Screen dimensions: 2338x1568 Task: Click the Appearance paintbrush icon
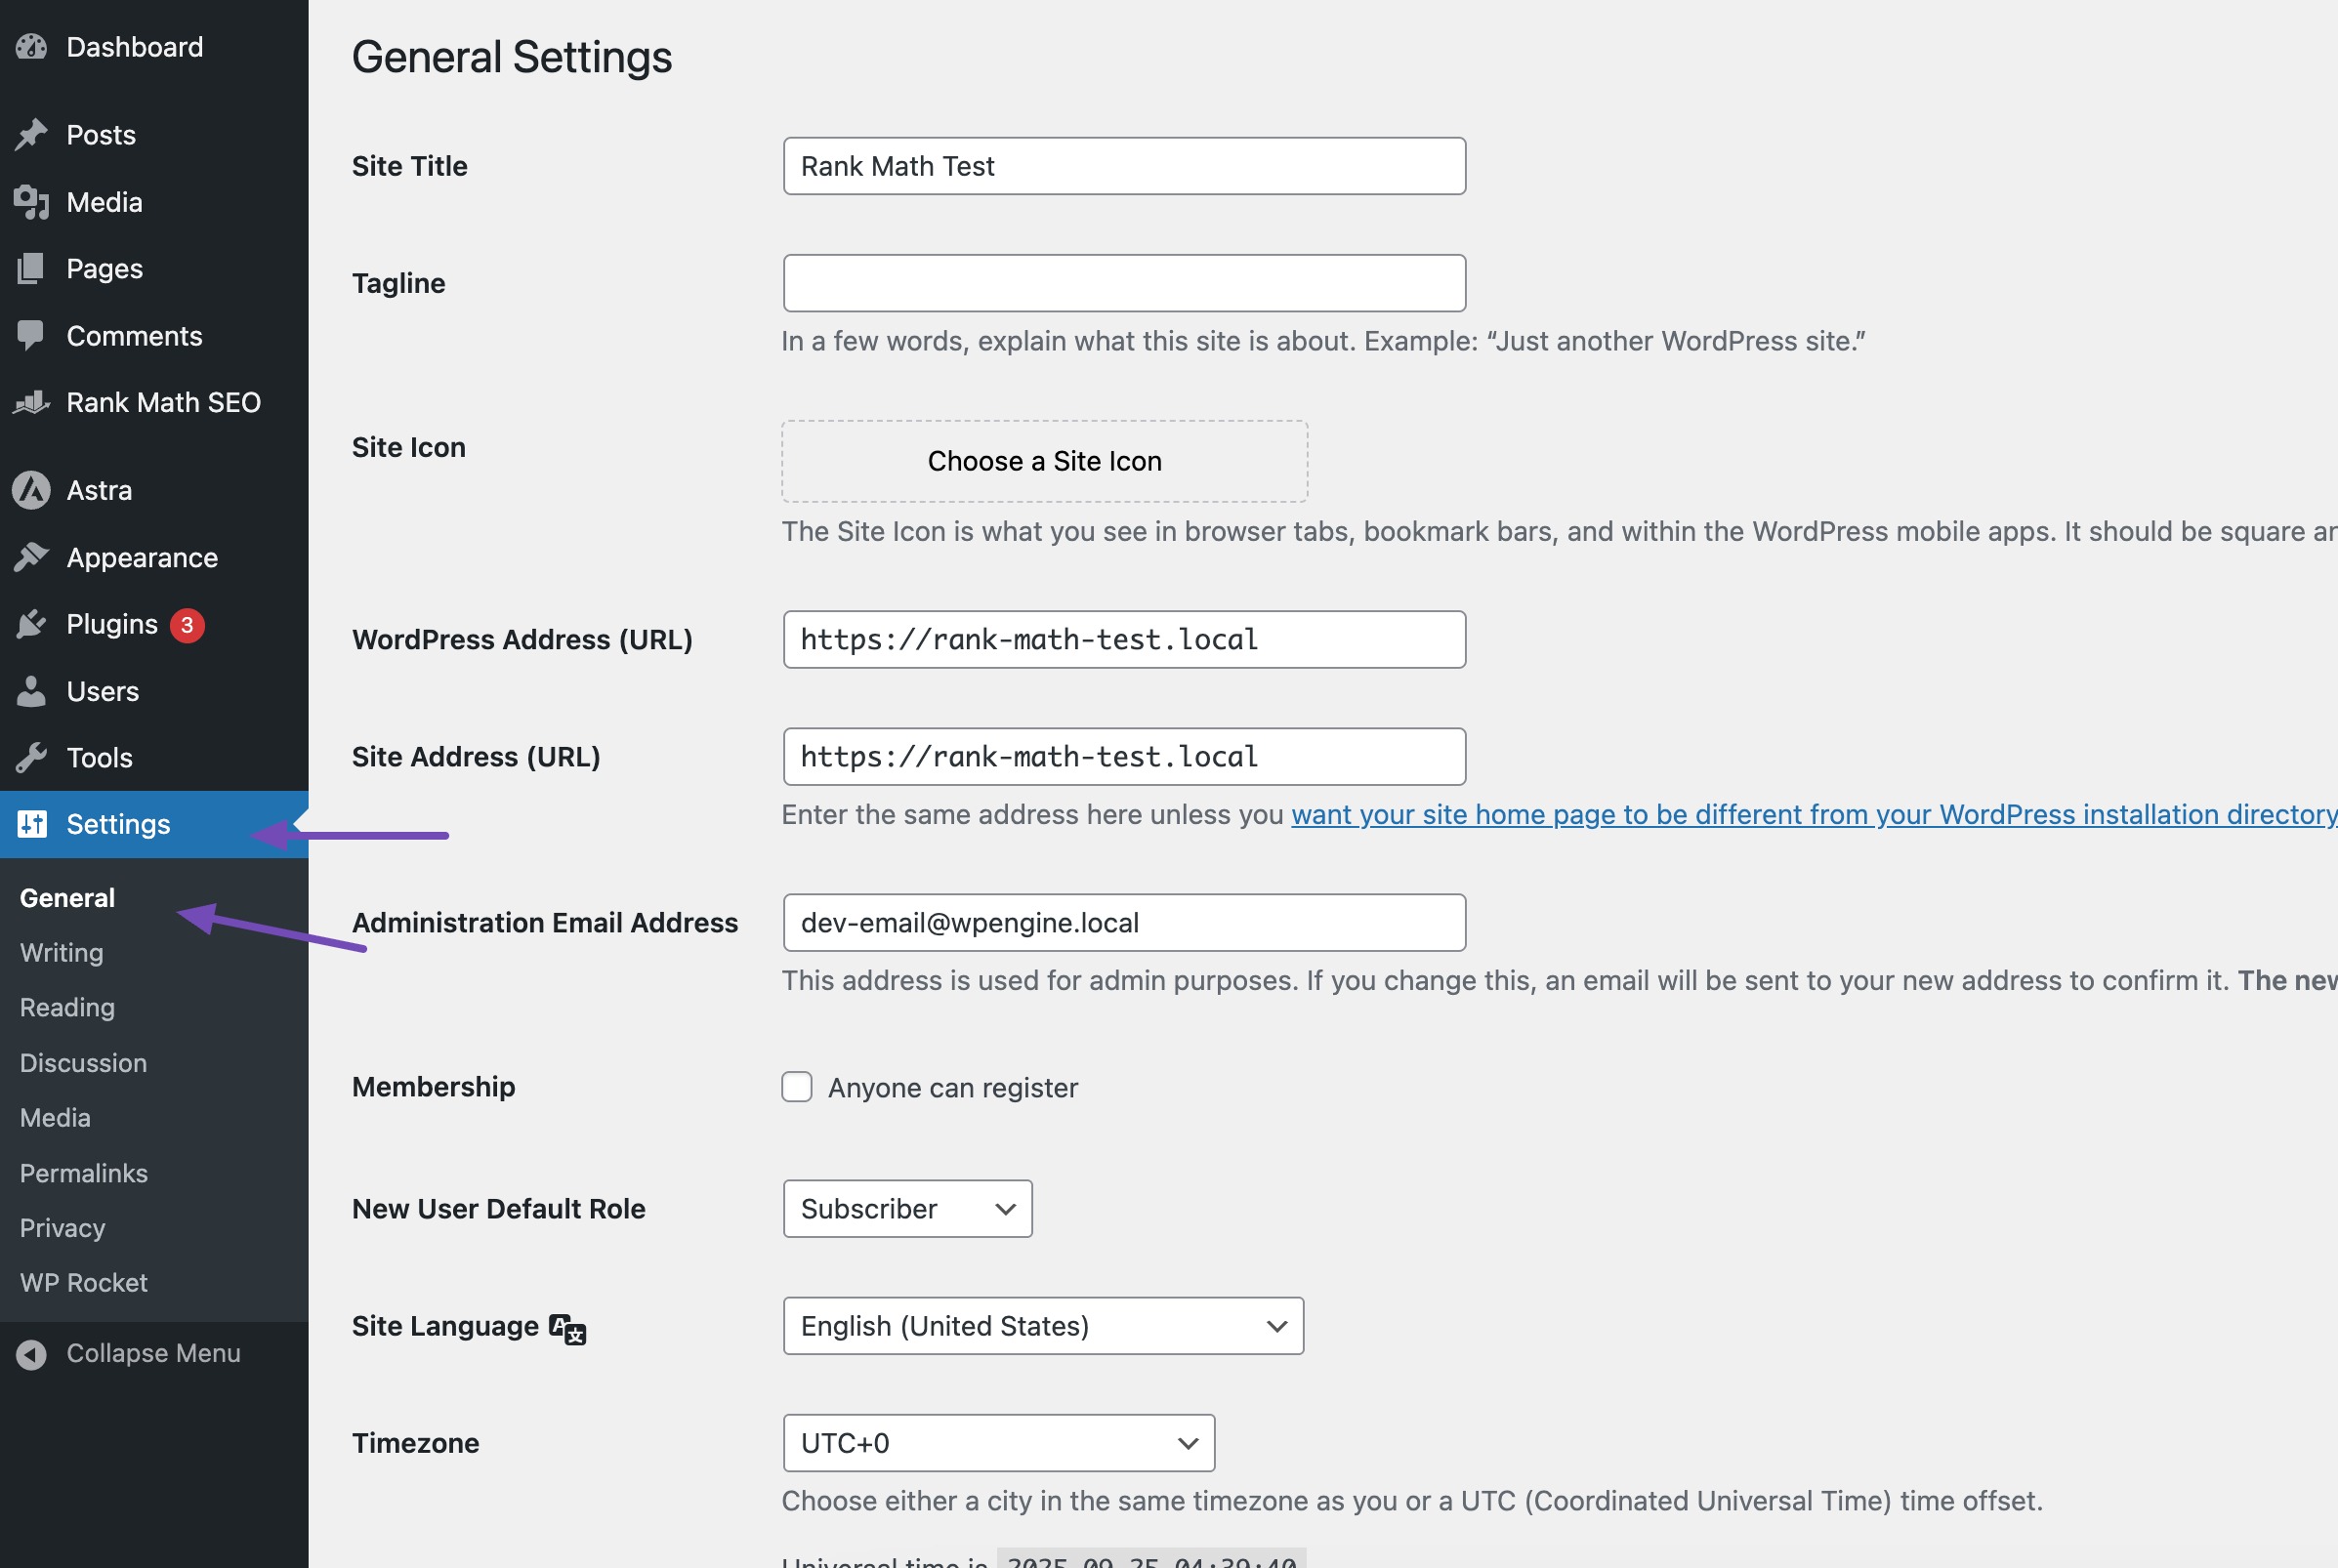32,558
